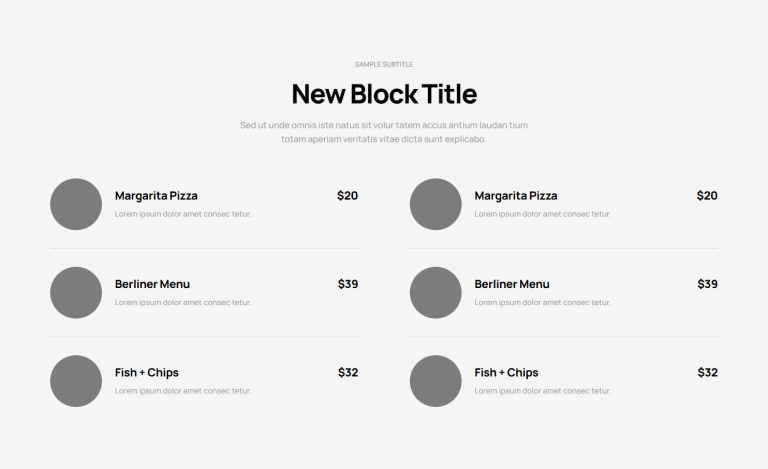Select the right column Fish + Chips title
The image size is (768, 469).
(506, 373)
